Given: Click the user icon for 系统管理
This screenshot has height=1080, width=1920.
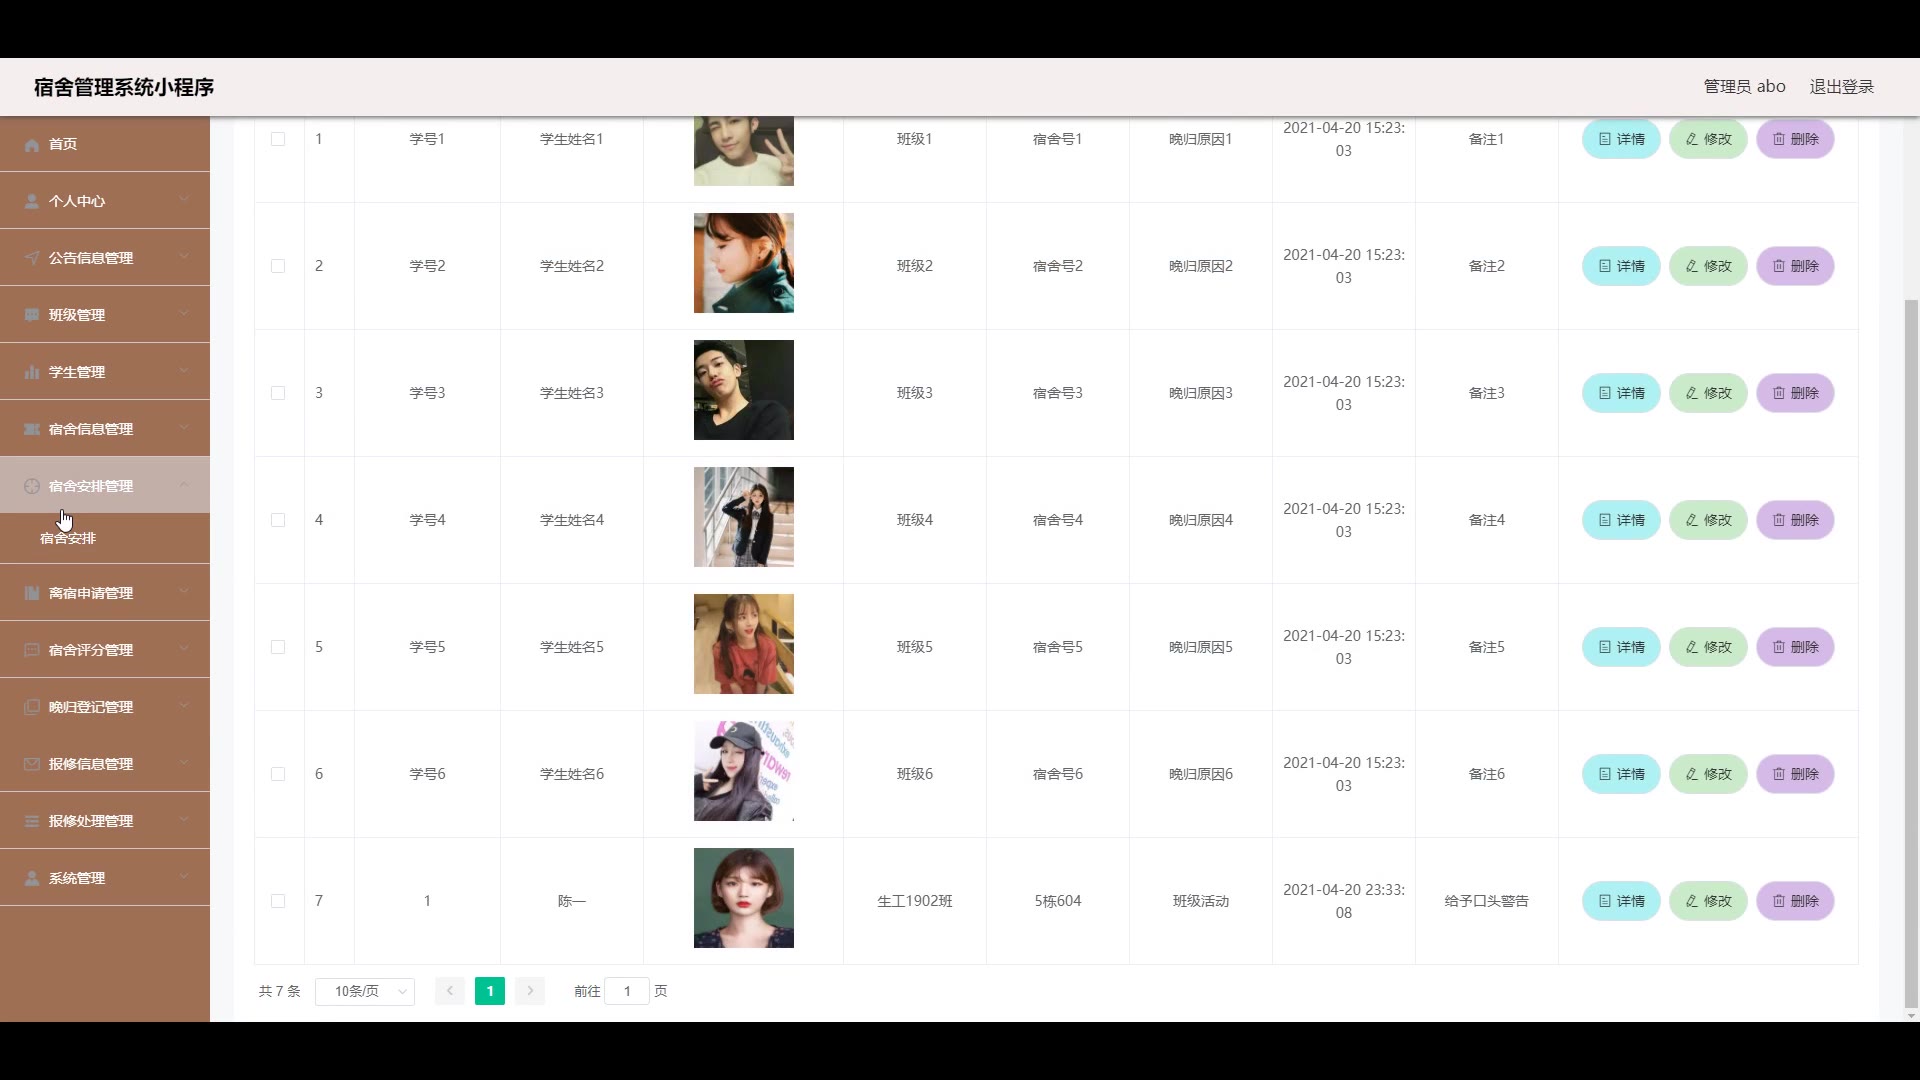Looking at the screenshot, I should [32, 878].
